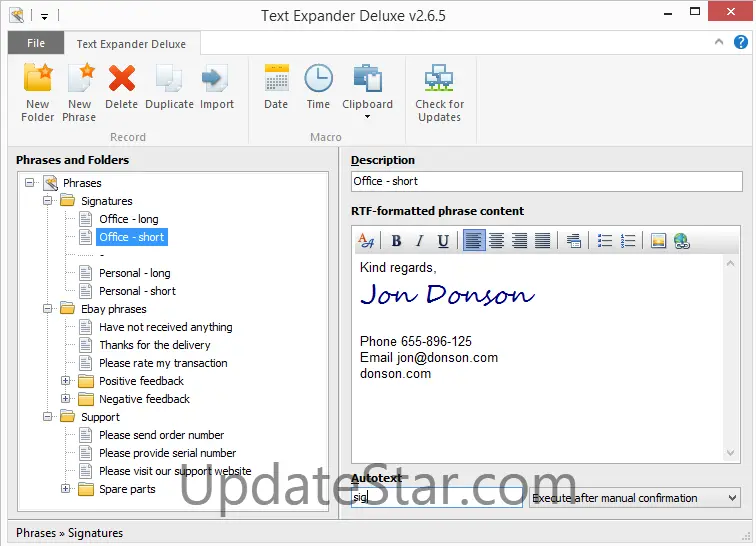Select 'Have not received anything' phrase
Screen dimensions: 756x546
coord(165,327)
